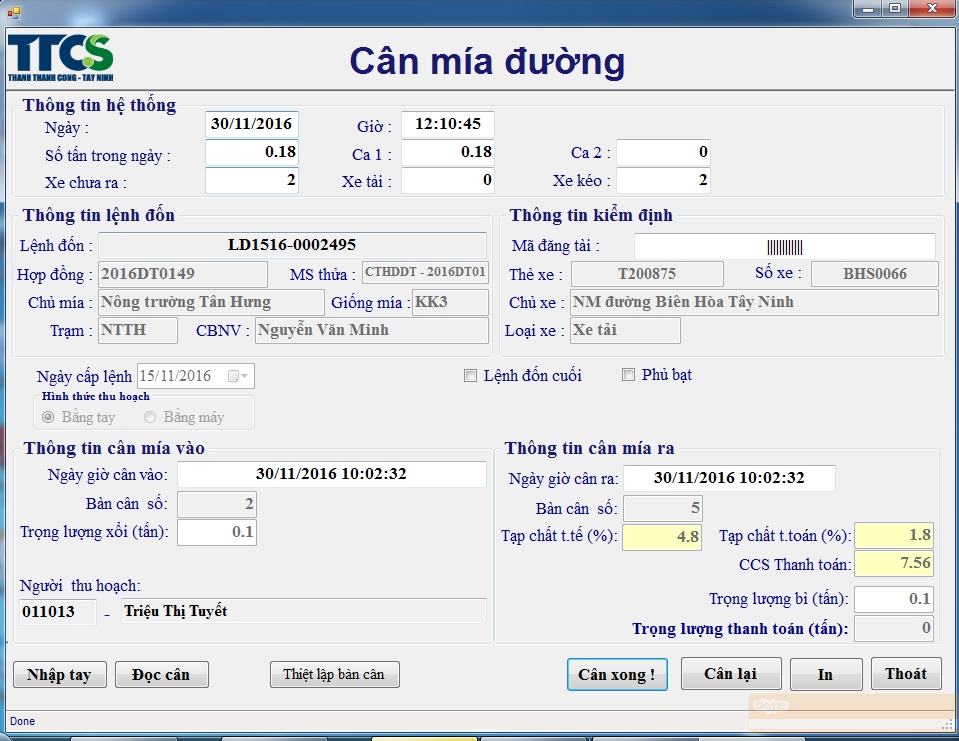Click the Trọng lượng bì (tấn) field

(x=894, y=599)
